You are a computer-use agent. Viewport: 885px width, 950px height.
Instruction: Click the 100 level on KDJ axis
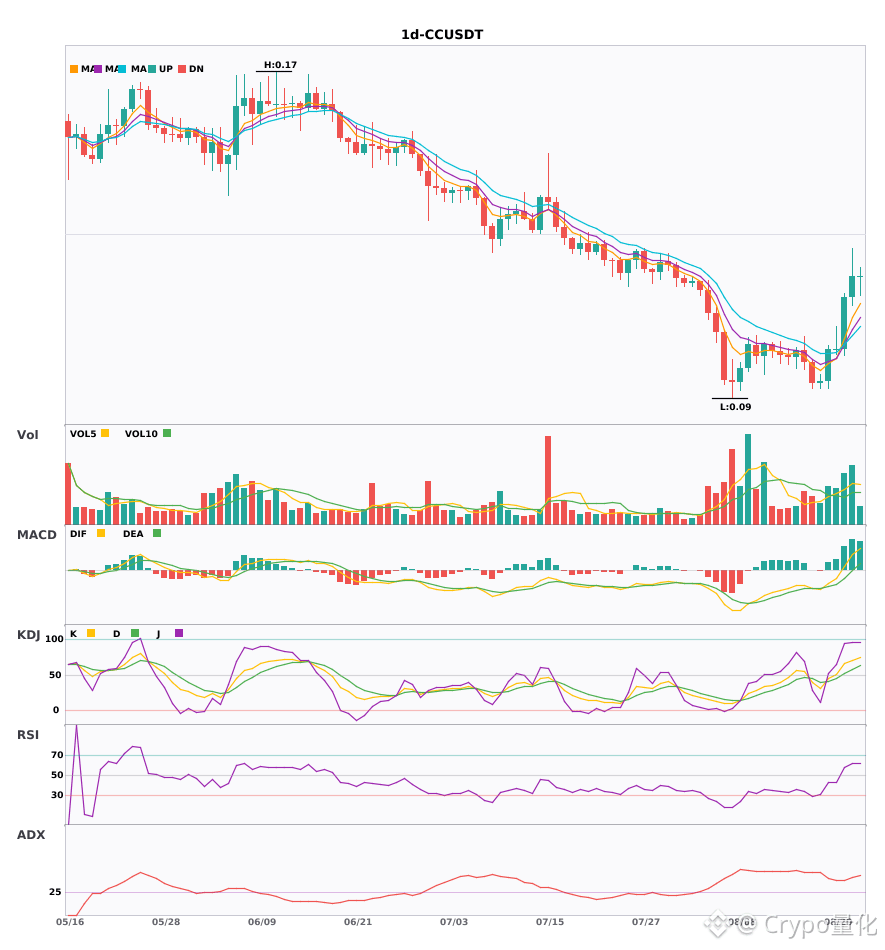54,639
